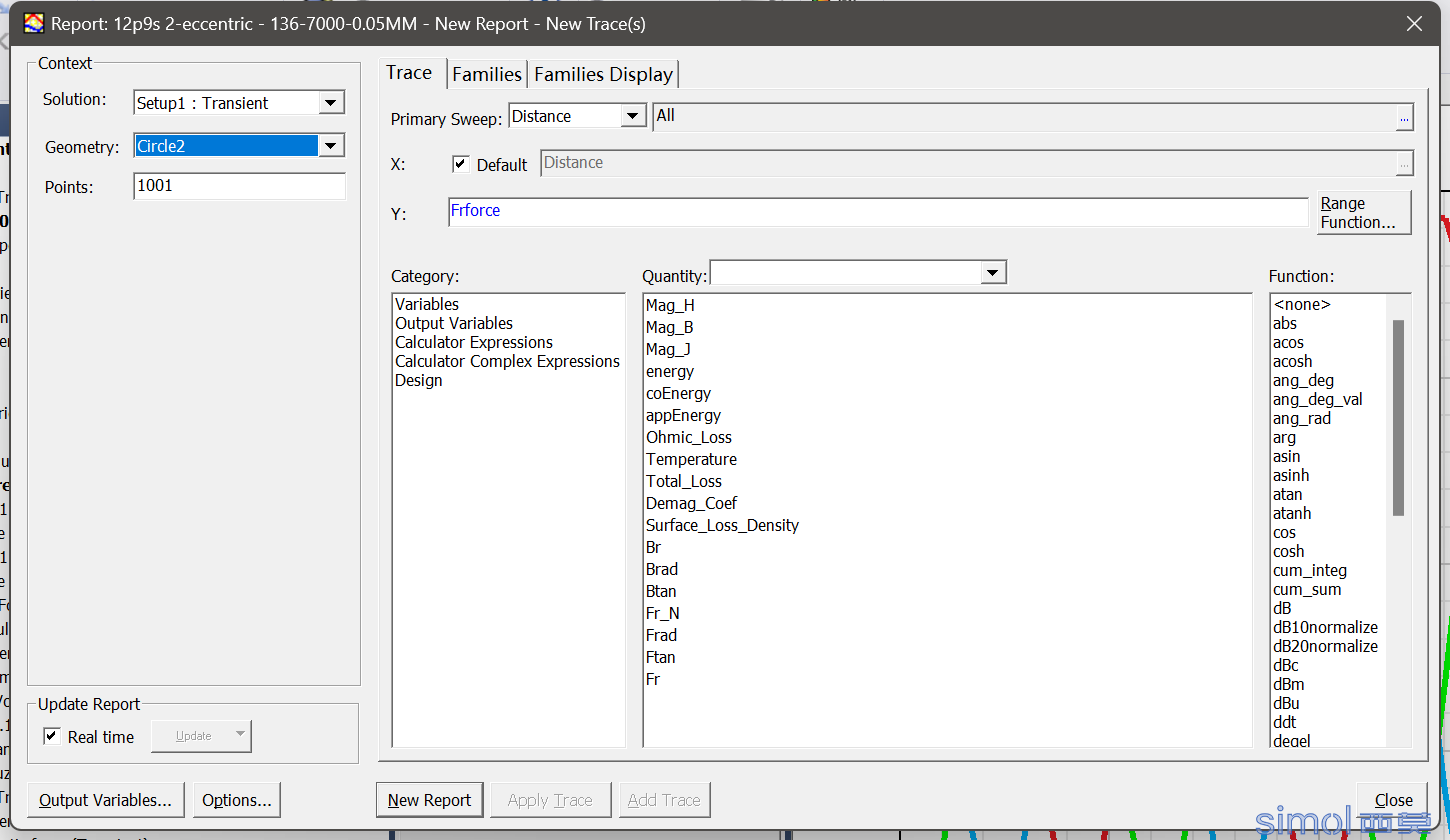Select <none> in the Function list
The height and width of the screenshot is (840, 1450).
(x=1302, y=304)
